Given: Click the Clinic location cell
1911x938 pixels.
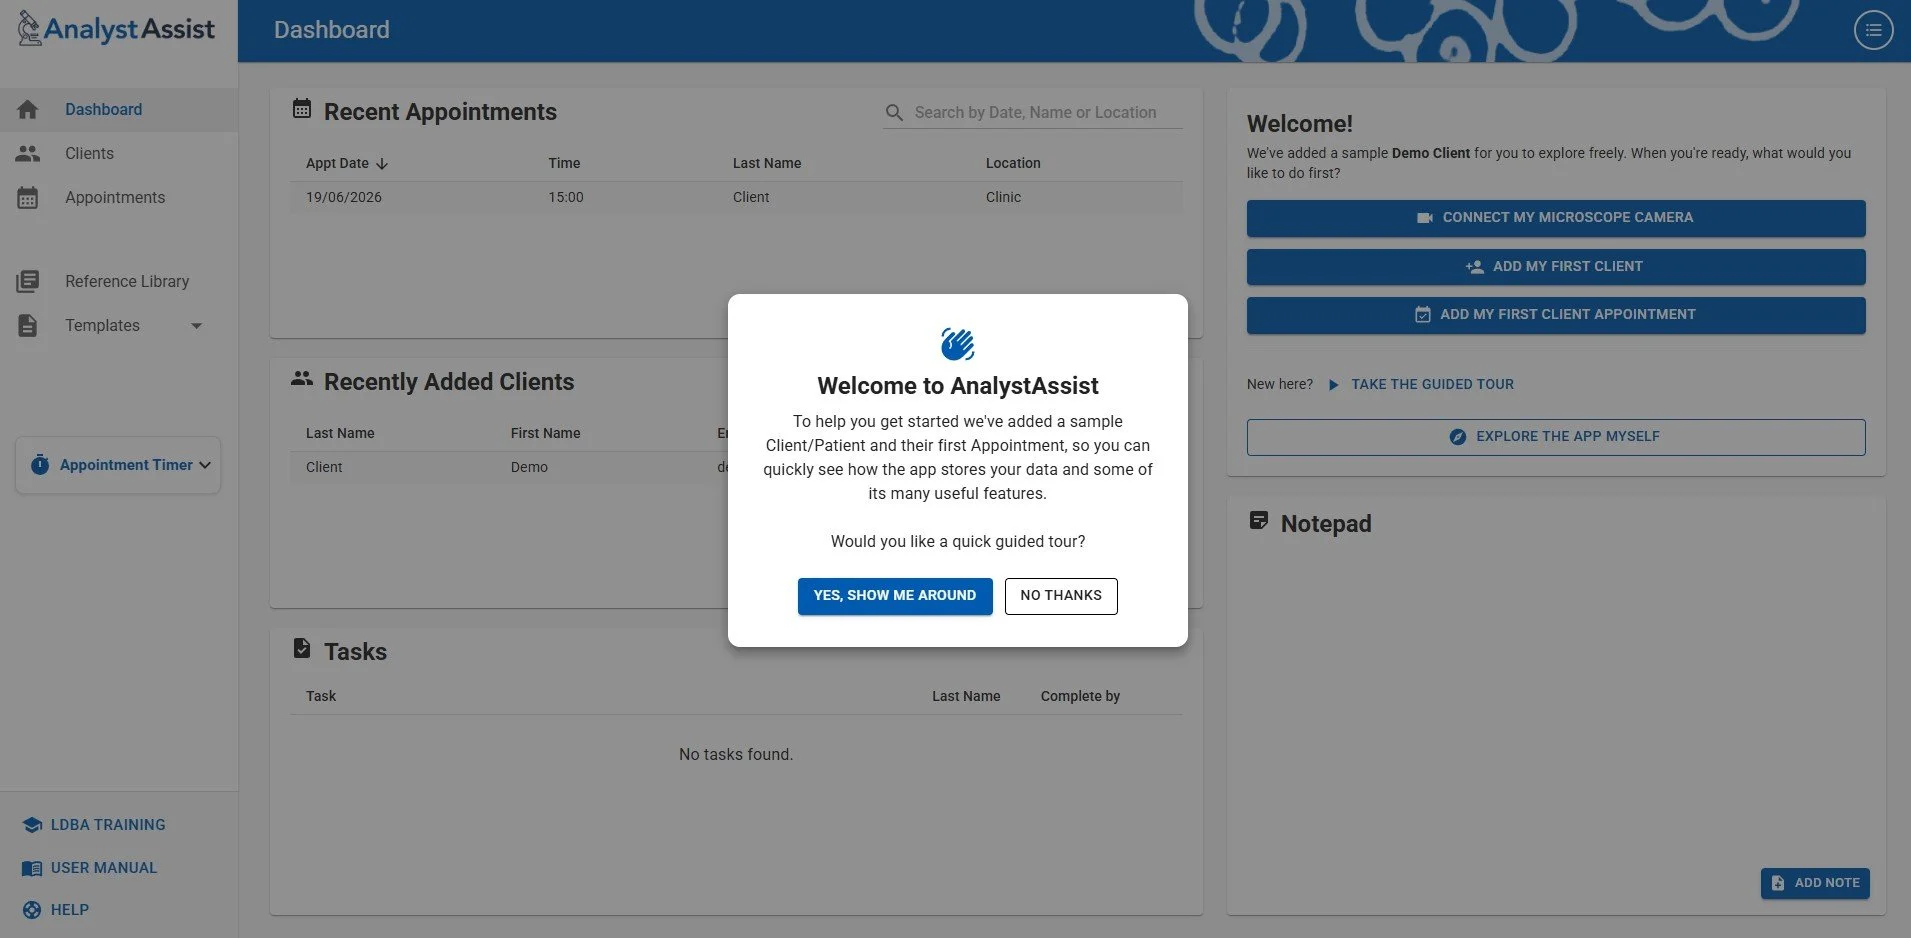Looking at the screenshot, I should pyautogui.click(x=1003, y=197).
